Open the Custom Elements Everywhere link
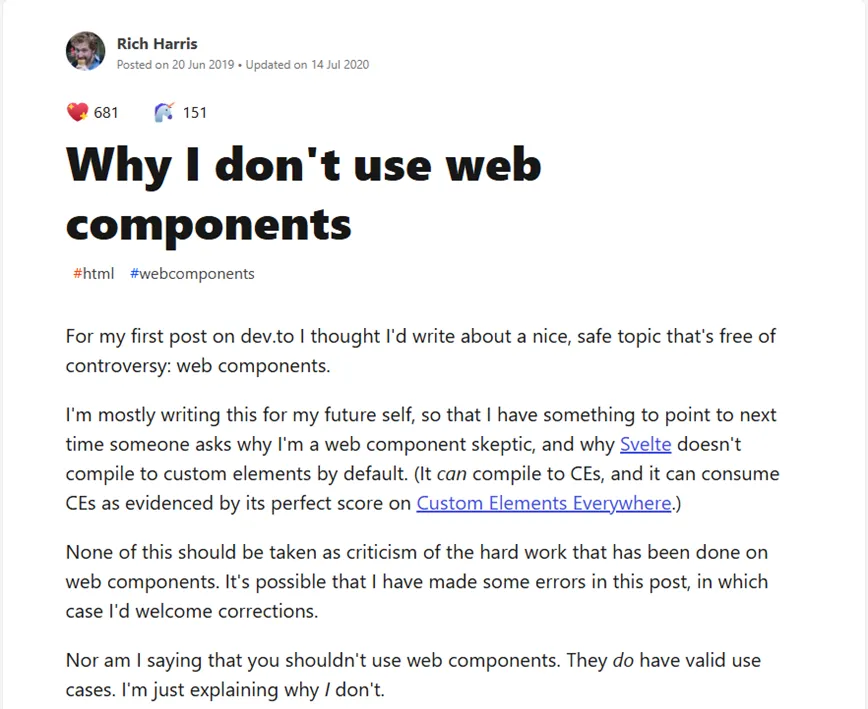The height and width of the screenshot is (709, 868). 545,503
